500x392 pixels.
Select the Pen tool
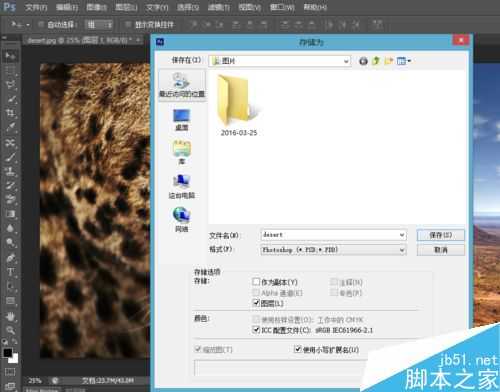(x=10, y=258)
